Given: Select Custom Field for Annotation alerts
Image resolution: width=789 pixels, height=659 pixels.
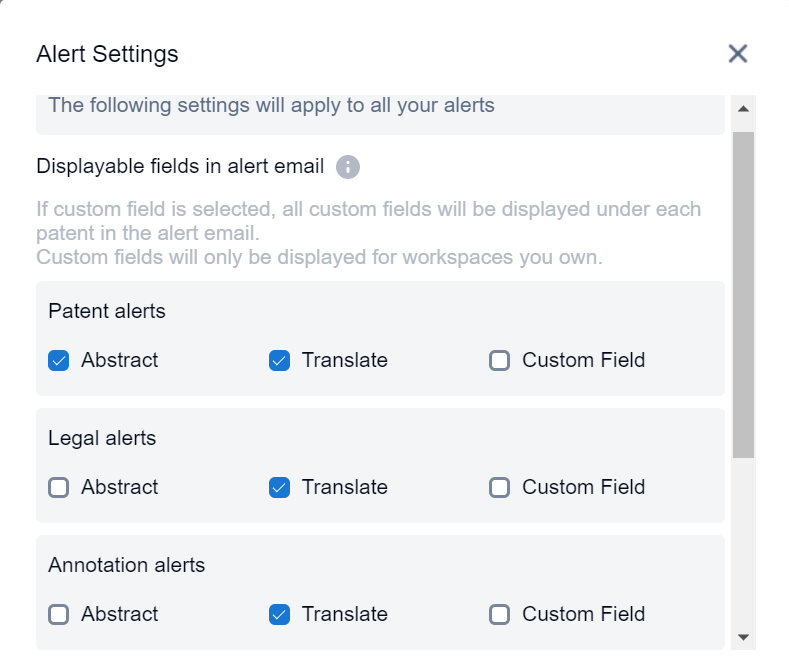Looking at the screenshot, I should (500, 615).
